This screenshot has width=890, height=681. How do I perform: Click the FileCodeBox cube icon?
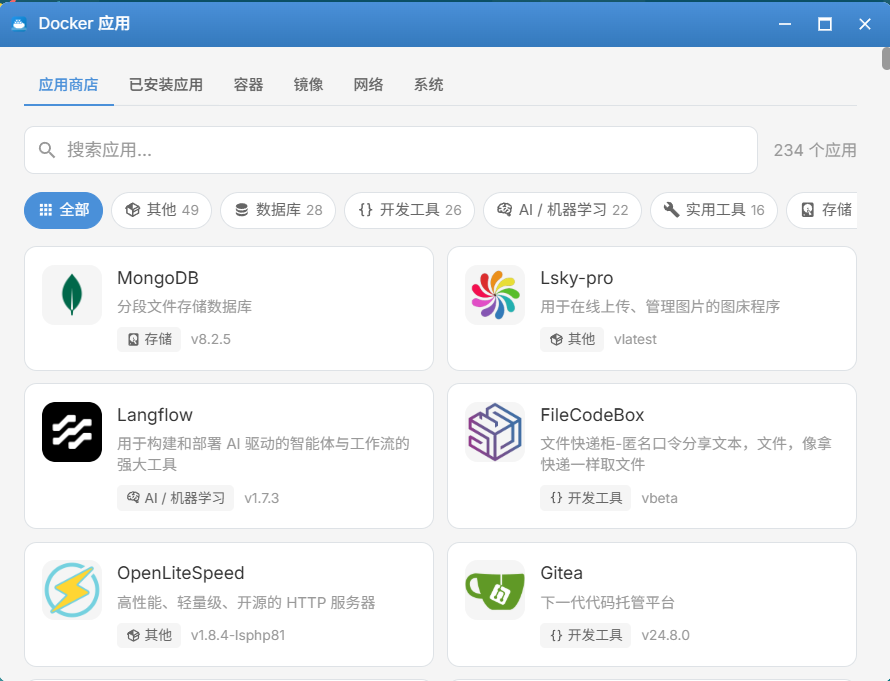(494, 432)
